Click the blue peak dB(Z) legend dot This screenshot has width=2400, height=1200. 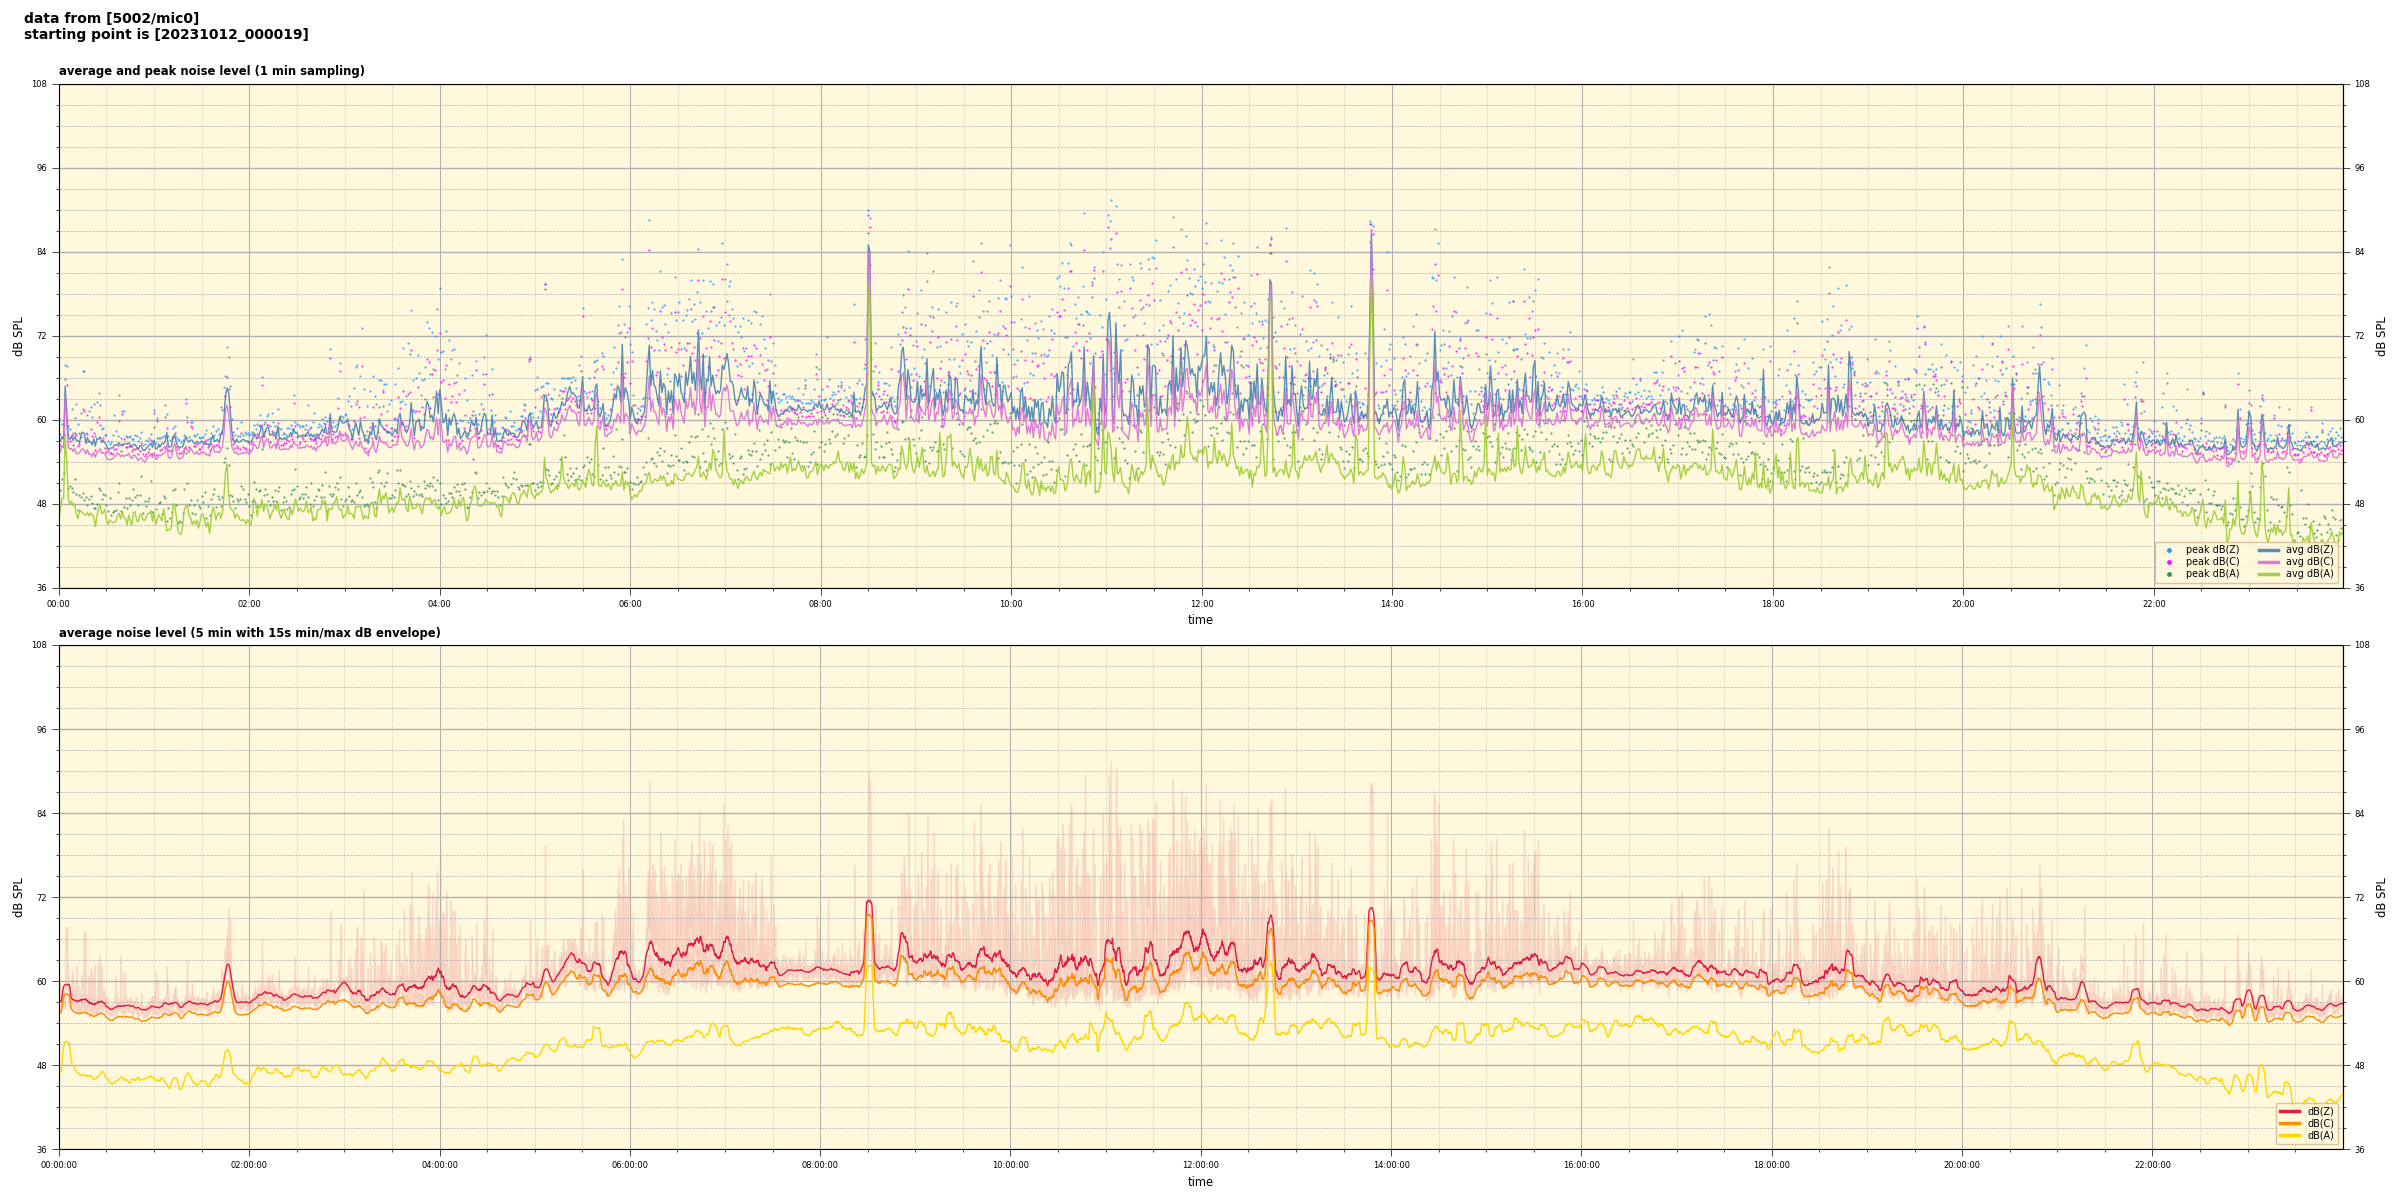point(2169,550)
